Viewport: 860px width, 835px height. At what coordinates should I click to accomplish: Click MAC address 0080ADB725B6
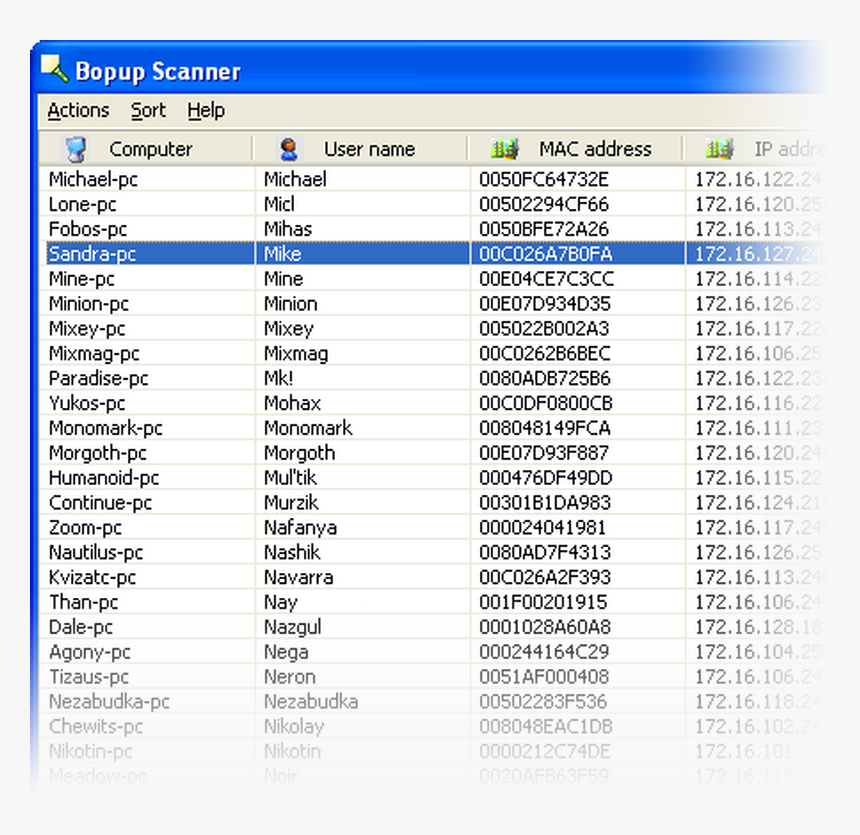545,379
